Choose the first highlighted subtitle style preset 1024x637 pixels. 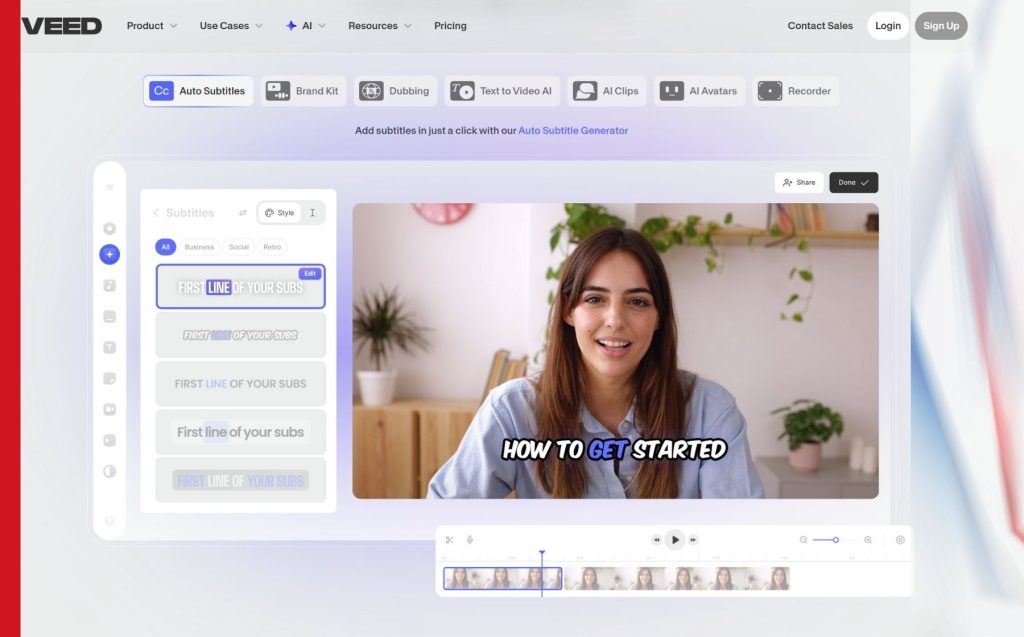tap(240, 287)
